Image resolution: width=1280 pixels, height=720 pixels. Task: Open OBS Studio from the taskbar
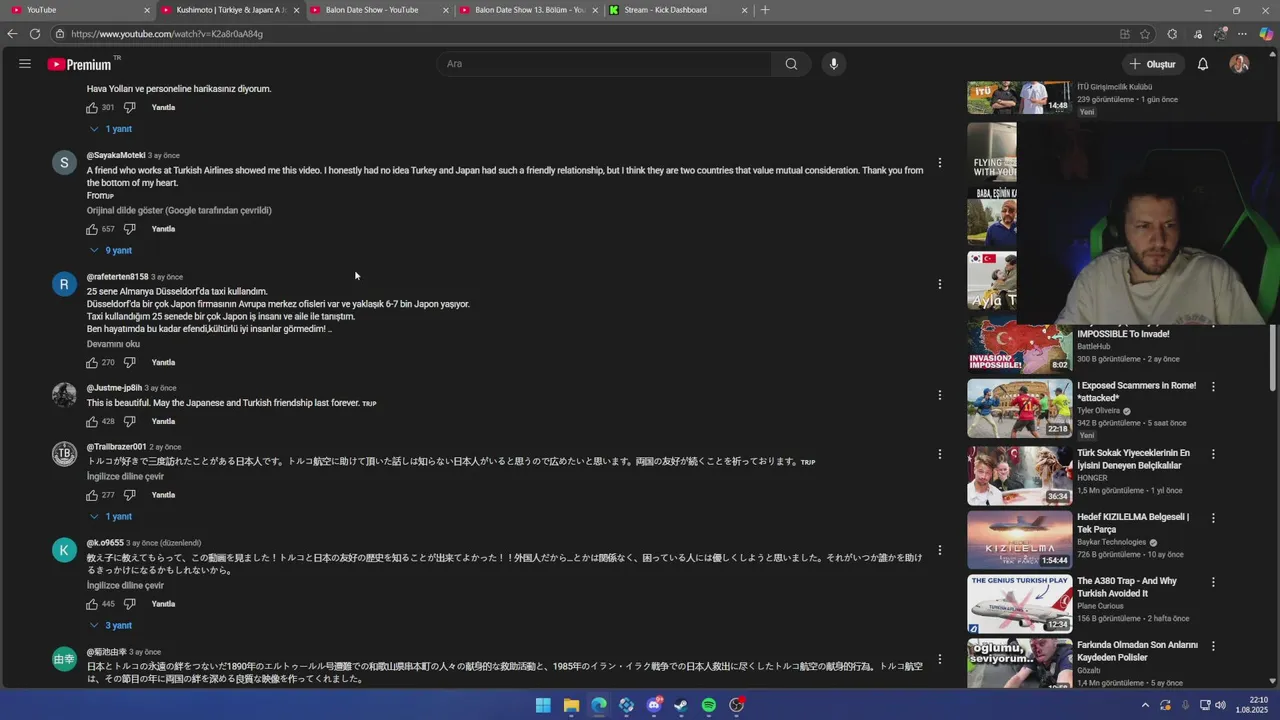(x=737, y=705)
